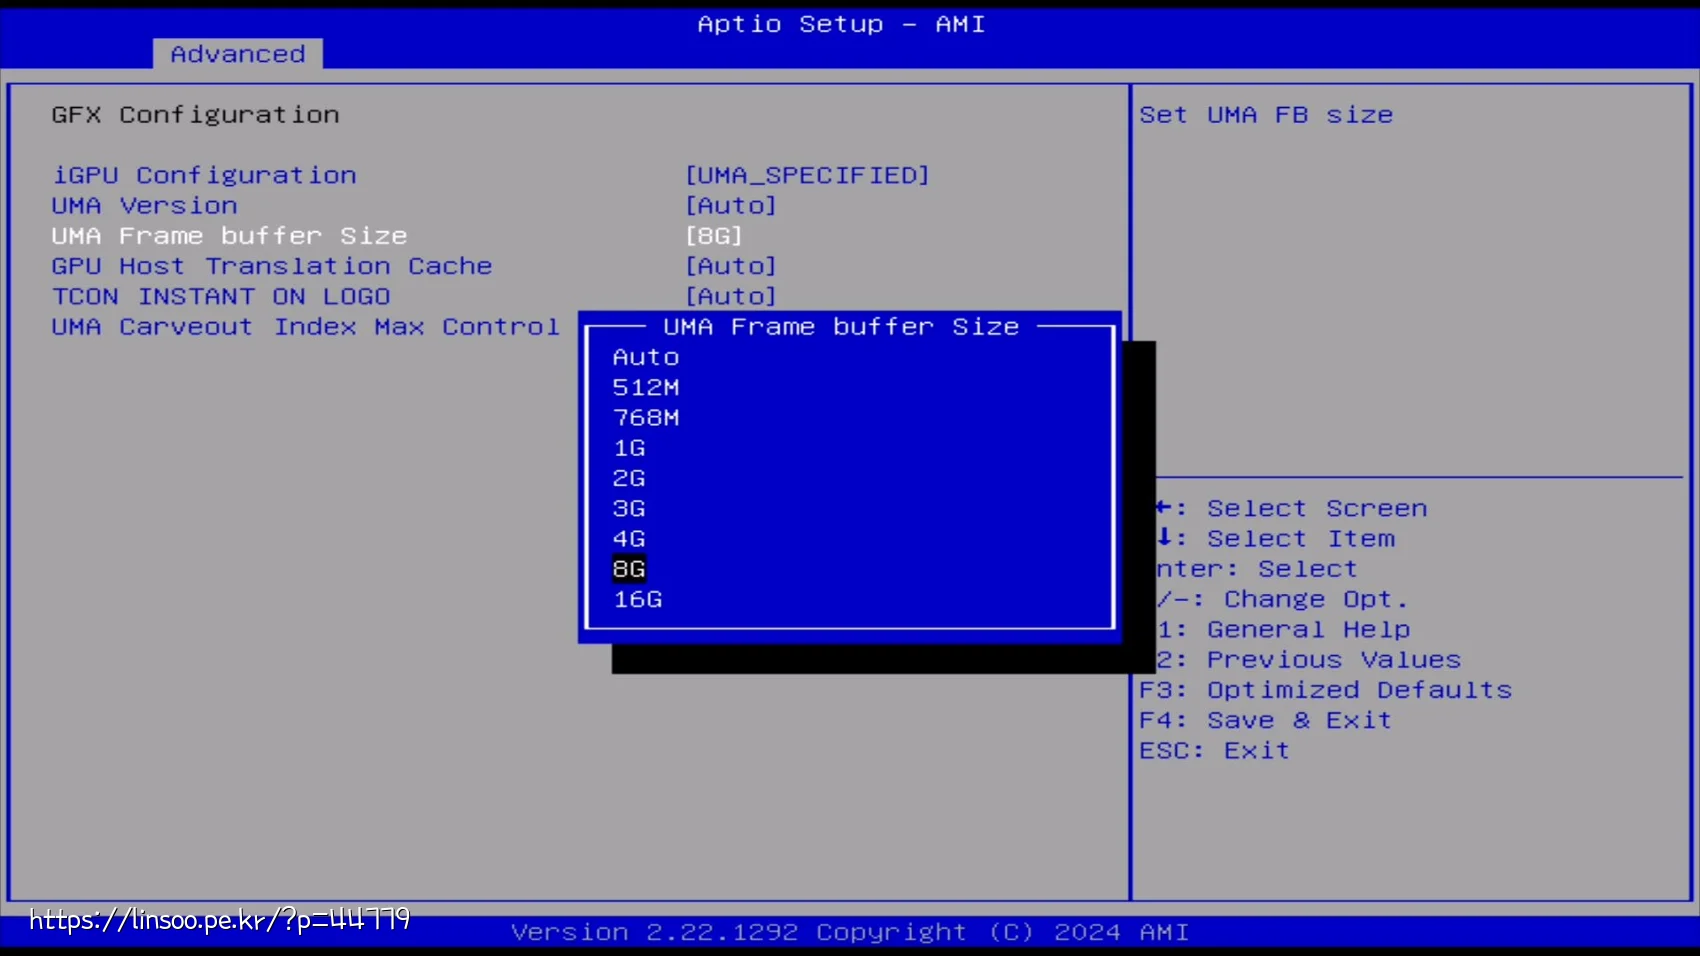Choose Auto in UMA Frame buffer popup
The height and width of the screenshot is (956, 1700).
click(646, 357)
